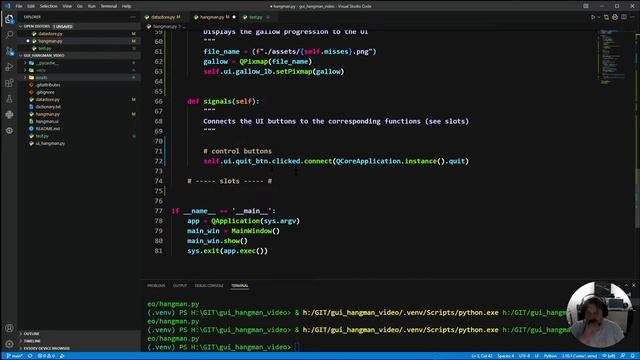Click the terminal input prompt line
This screenshot has height=360, width=640.
(x=223, y=347)
